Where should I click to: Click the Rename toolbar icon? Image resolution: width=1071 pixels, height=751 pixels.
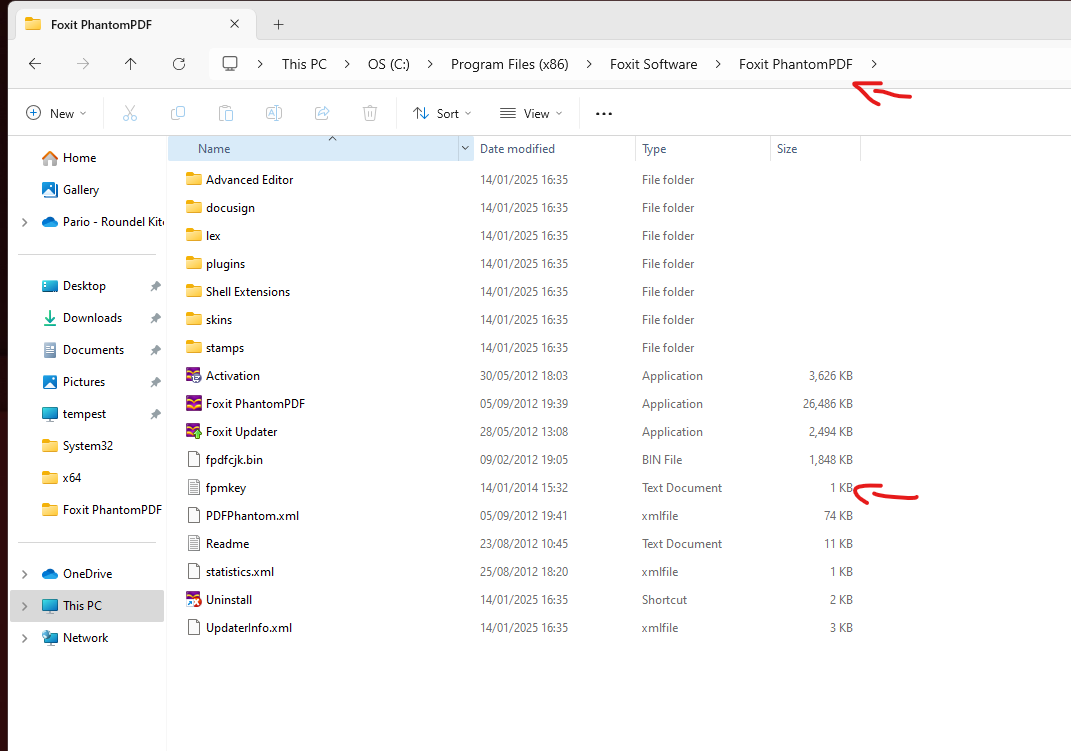(274, 113)
